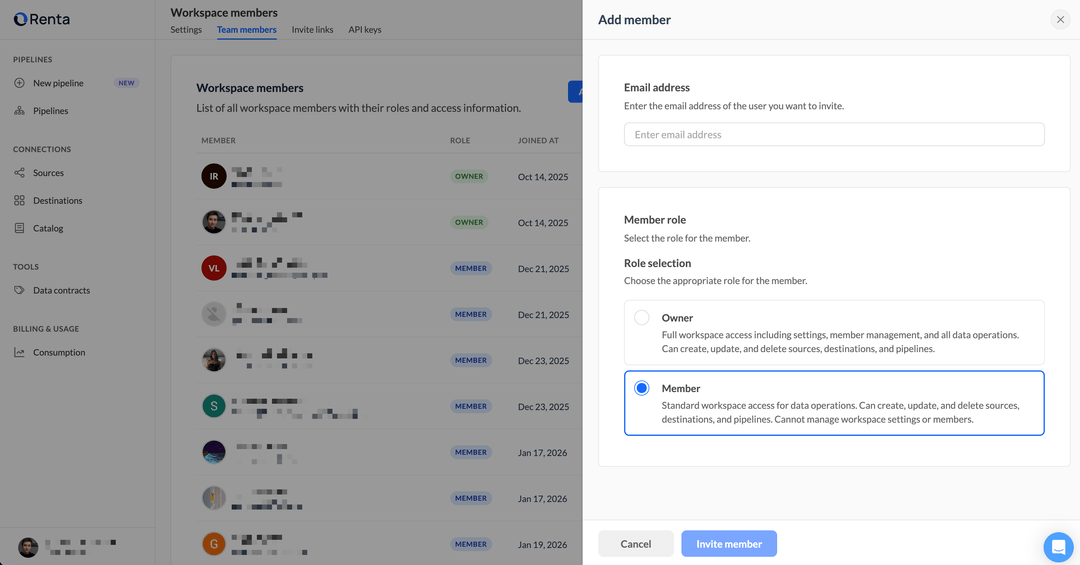Image resolution: width=1080 pixels, height=565 pixels.
Task: Open the Consumption chart icon
Action: [x=19, y=352]
